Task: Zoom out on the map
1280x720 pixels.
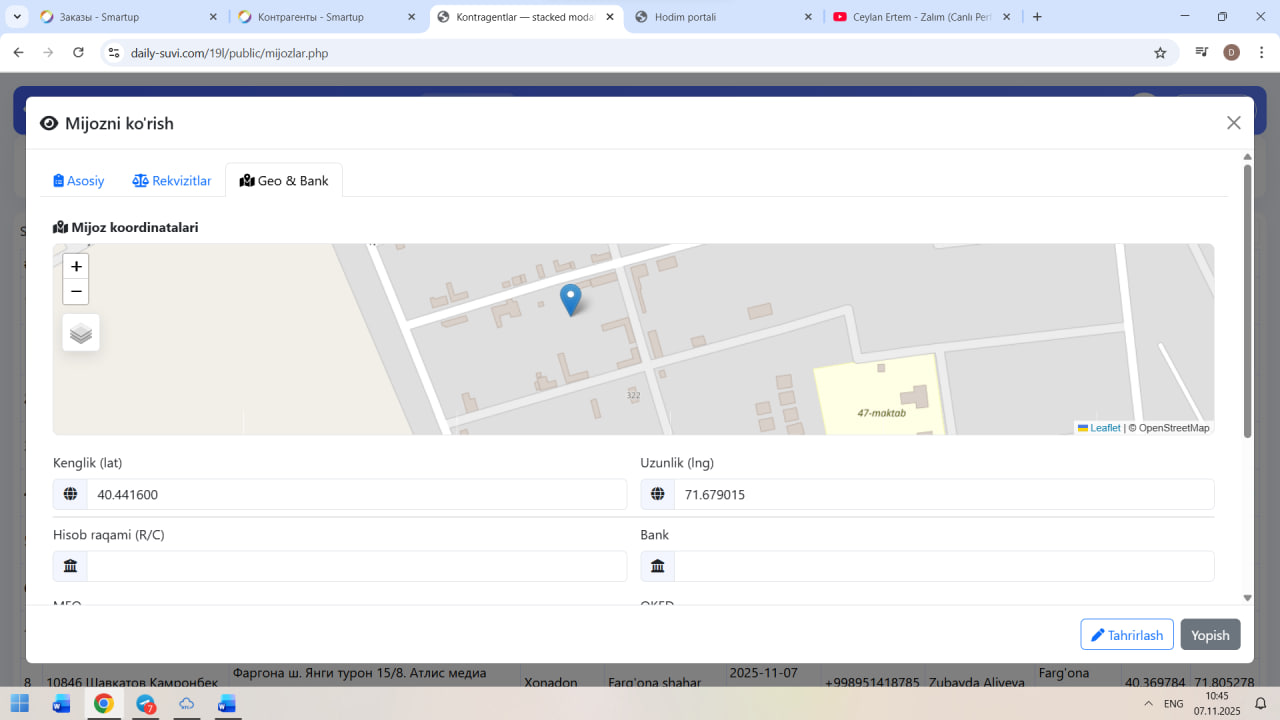Action: [76, 292]
